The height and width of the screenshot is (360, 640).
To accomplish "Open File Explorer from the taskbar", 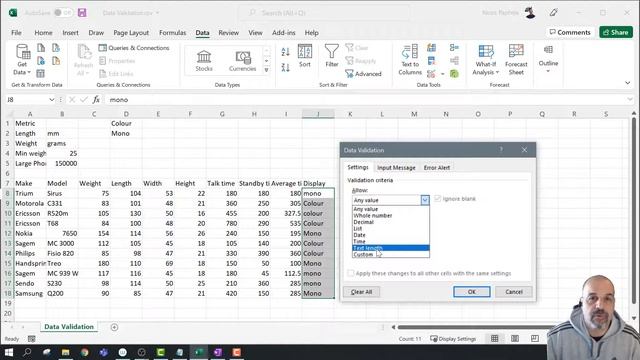I will (x=65, y=352).
